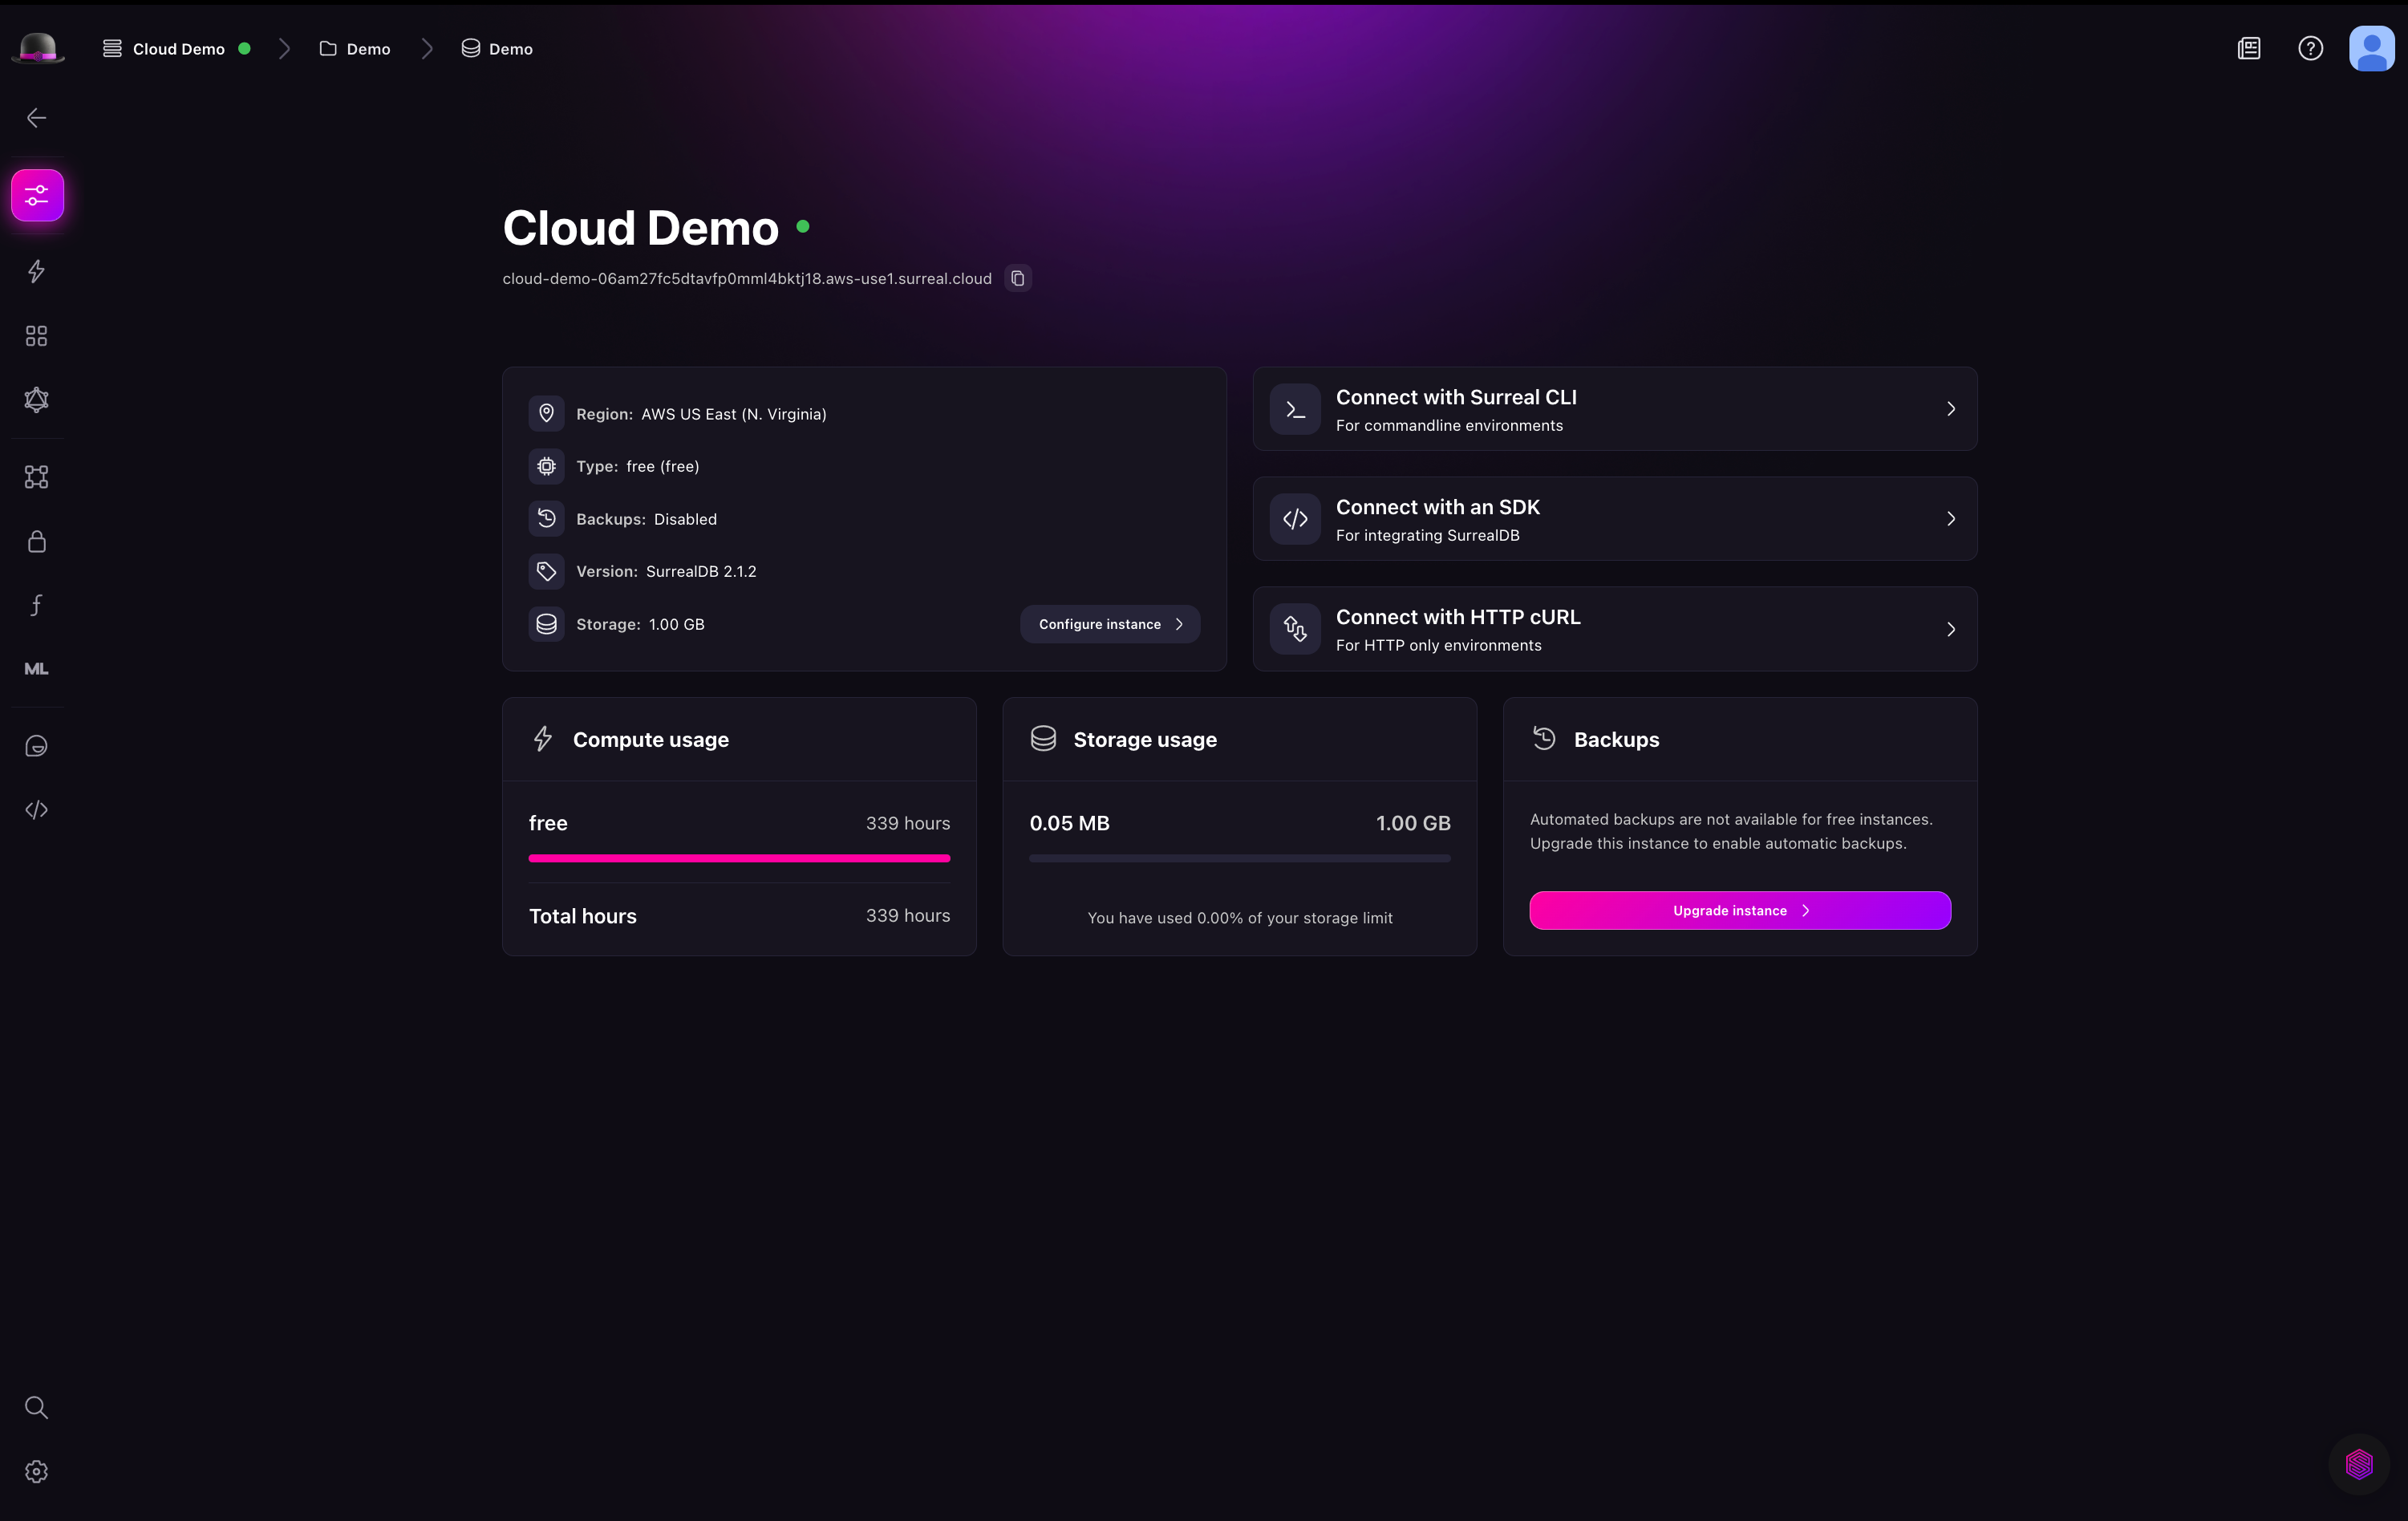Copy the instance hostname
Viewport: 2408px width, 1521px height.
point(1017,278)
